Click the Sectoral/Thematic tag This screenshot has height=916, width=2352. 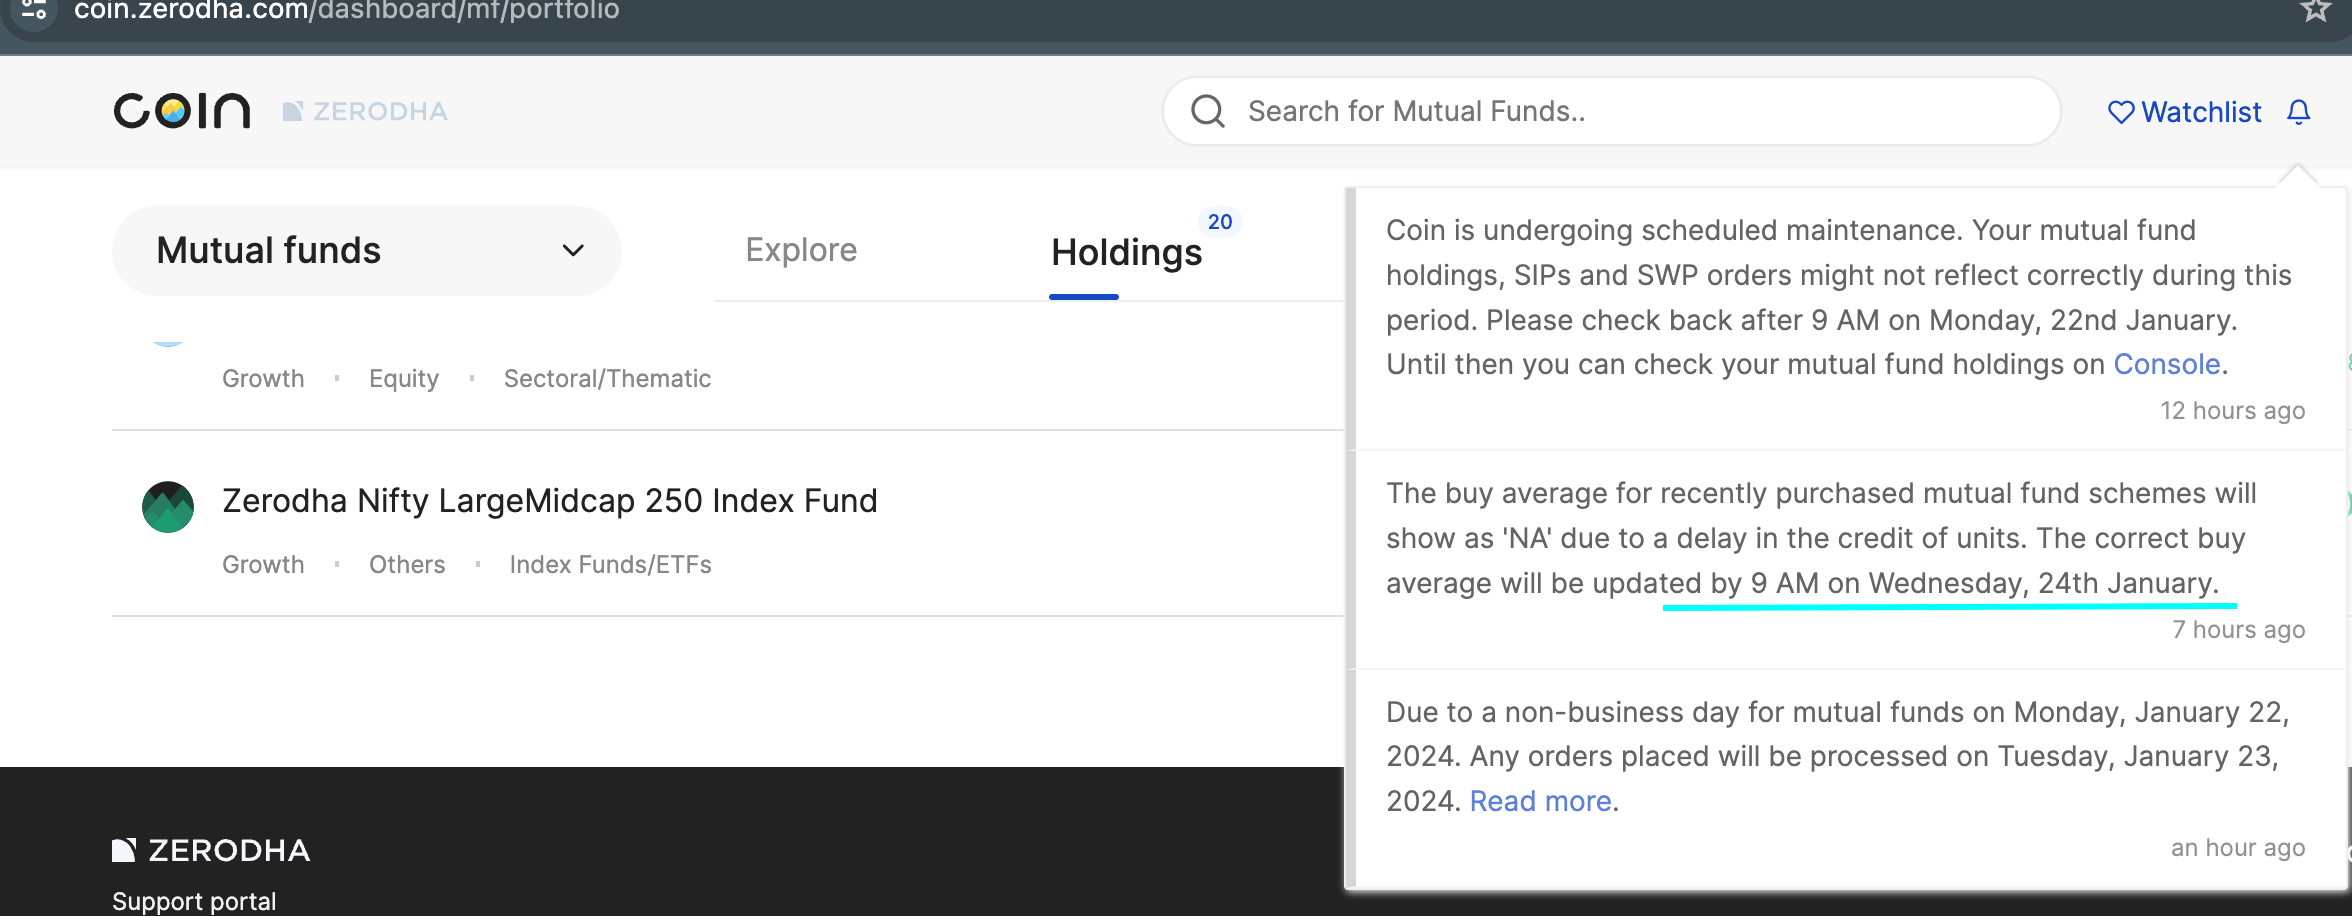click(607, 378)
